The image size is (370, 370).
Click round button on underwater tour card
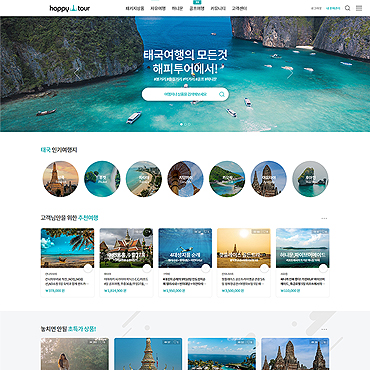tap(206, 268)
